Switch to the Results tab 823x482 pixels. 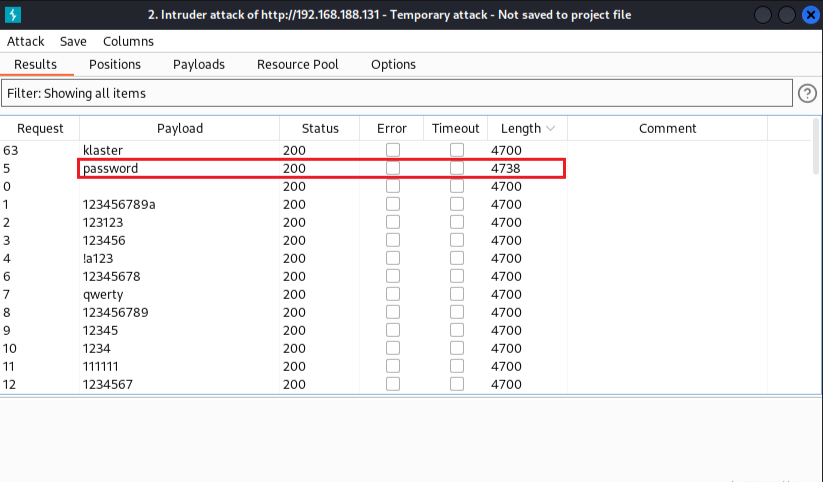(x=35, y=65)
